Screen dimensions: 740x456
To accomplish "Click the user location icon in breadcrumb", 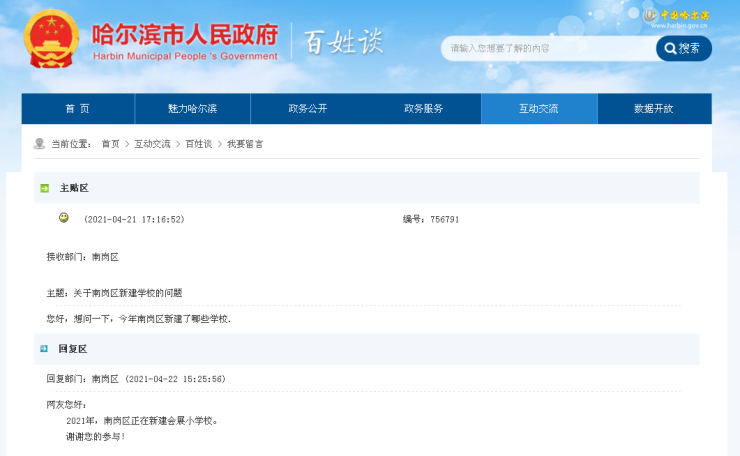I will pyautogui.click(x=39, y=144).
